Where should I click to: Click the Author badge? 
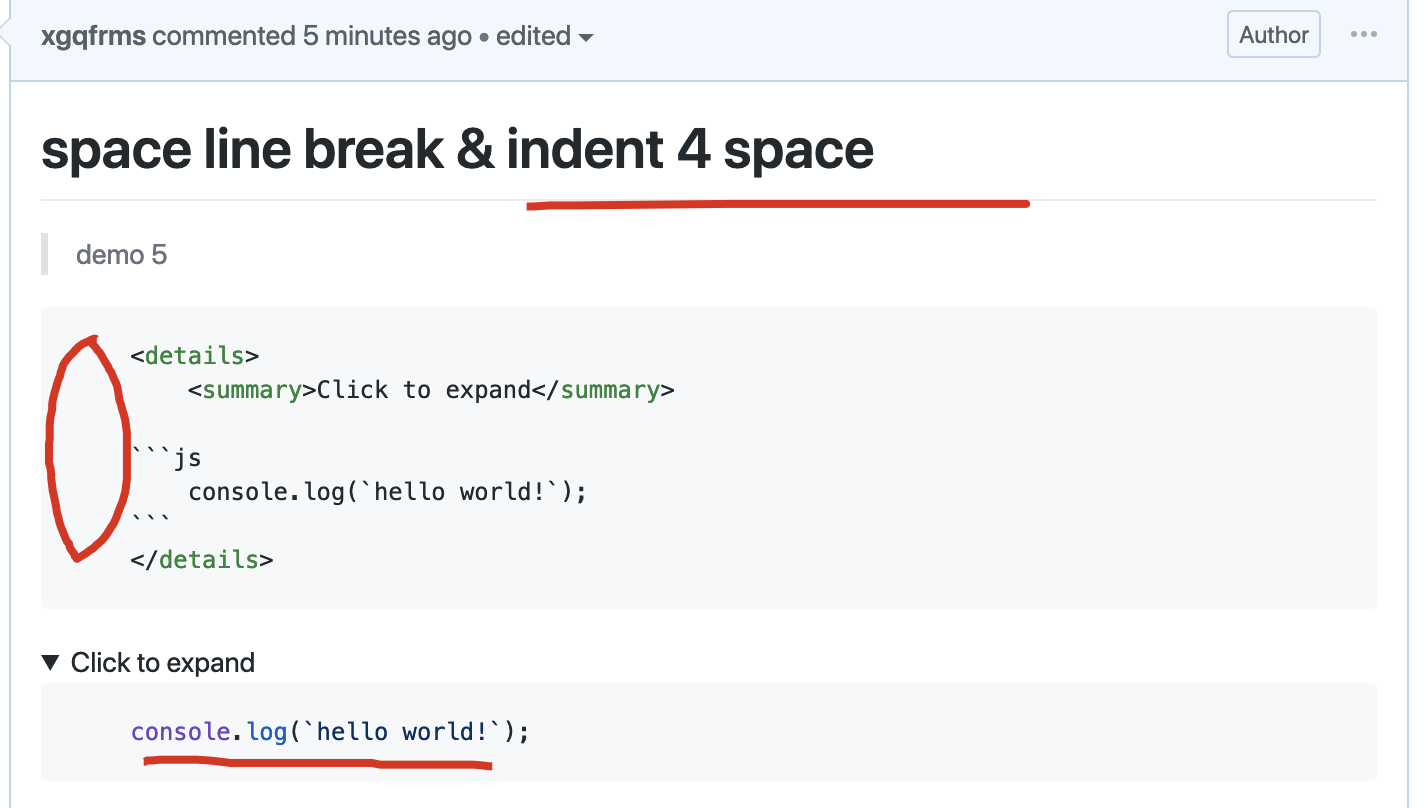[x=1274, y=35]
